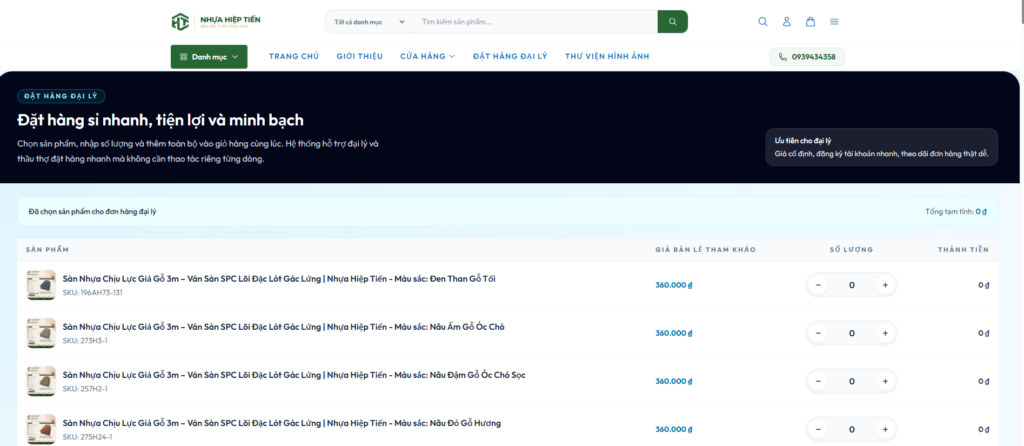
Task: Open the 'ĐẶT HÀNG ĐẠI LÝ' nav item
Action: point(510,57)
